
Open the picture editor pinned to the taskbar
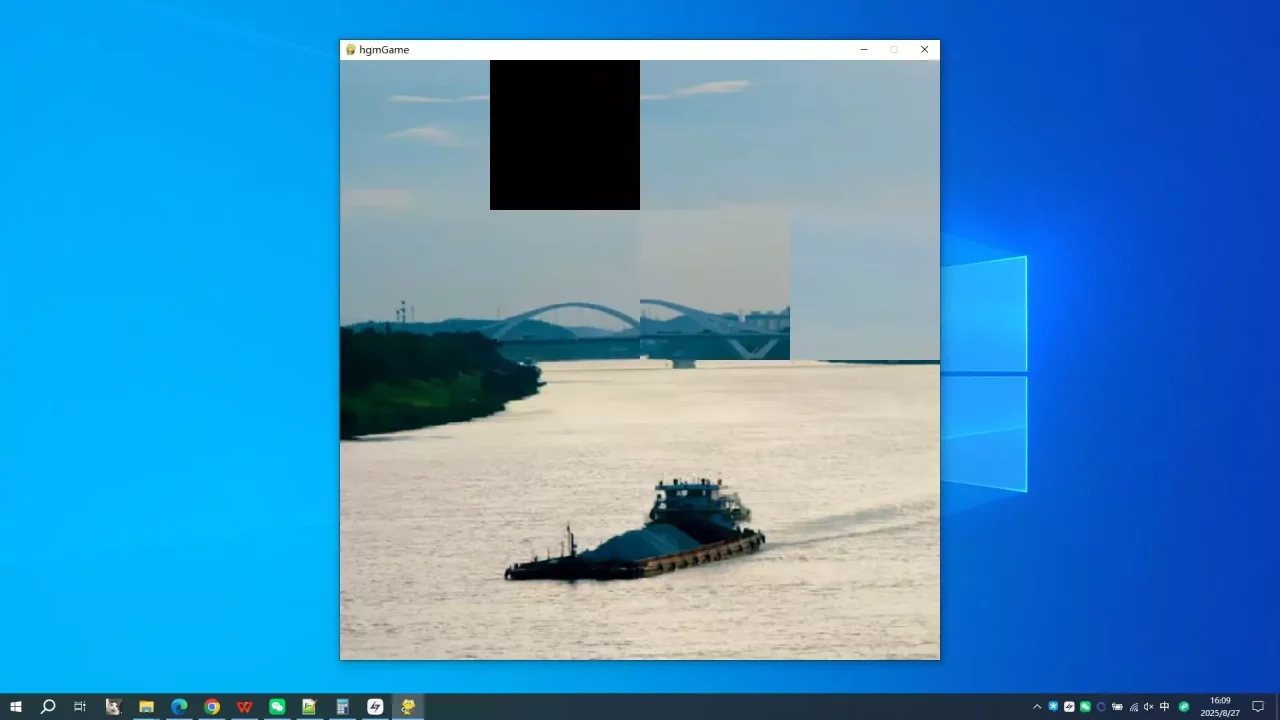click(309, 707)
